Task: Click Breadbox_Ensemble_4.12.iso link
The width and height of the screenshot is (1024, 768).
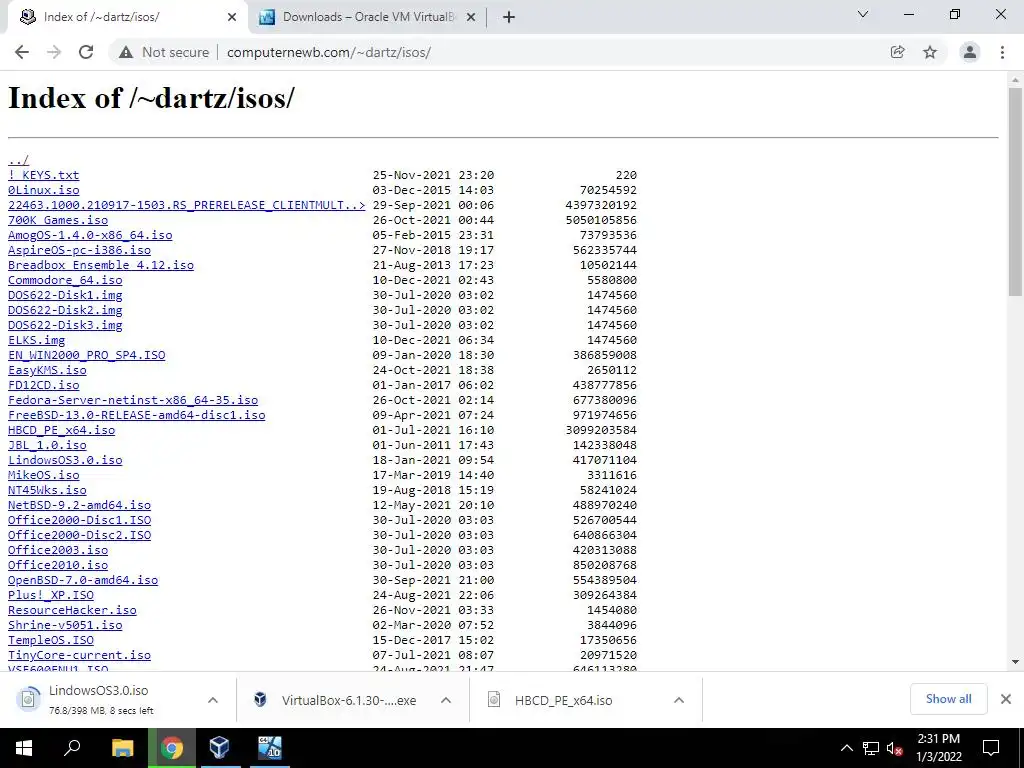Action: (101, 265)
